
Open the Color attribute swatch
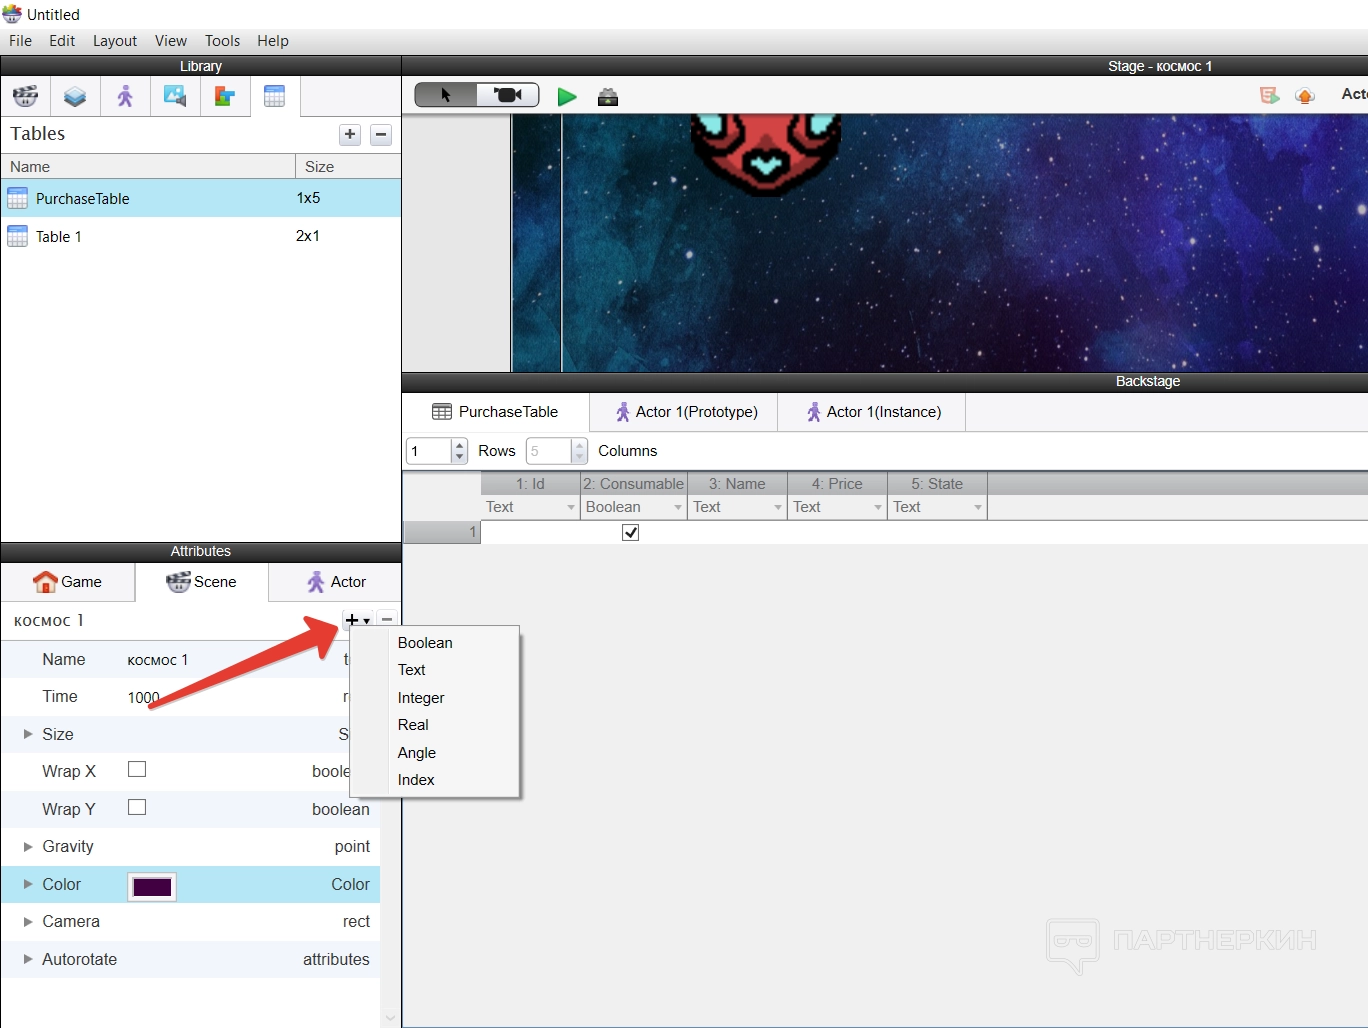pyautogui.click(x=152, y=886)
